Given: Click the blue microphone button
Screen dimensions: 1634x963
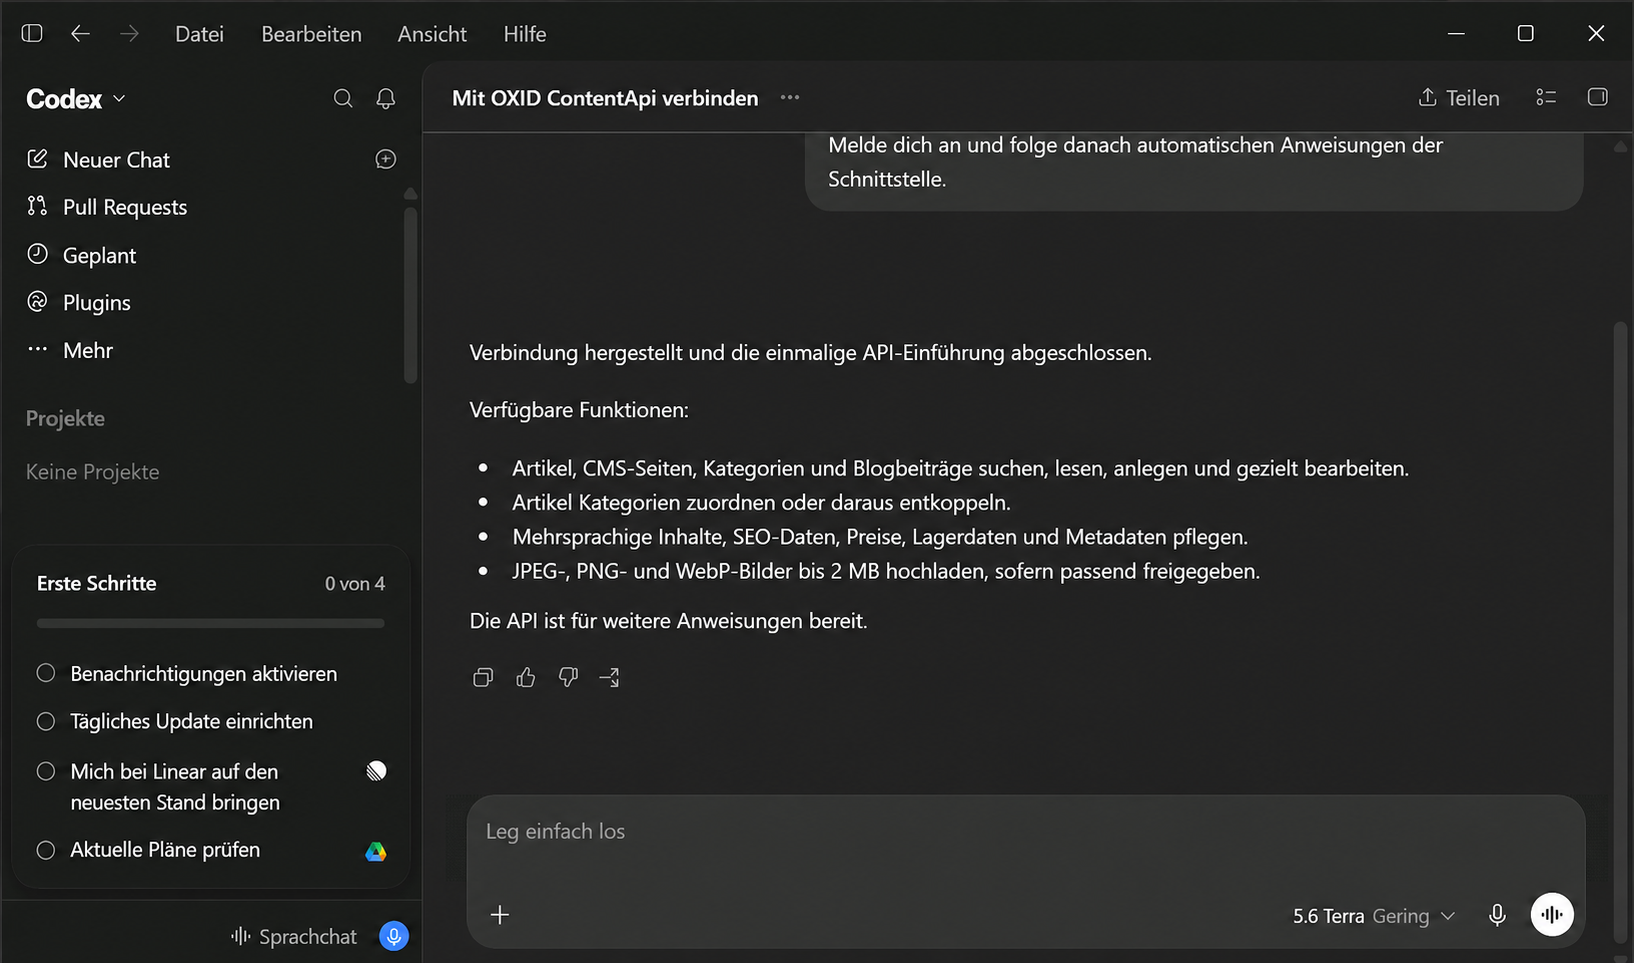Looking at the screenshot, I should (394, 936).
